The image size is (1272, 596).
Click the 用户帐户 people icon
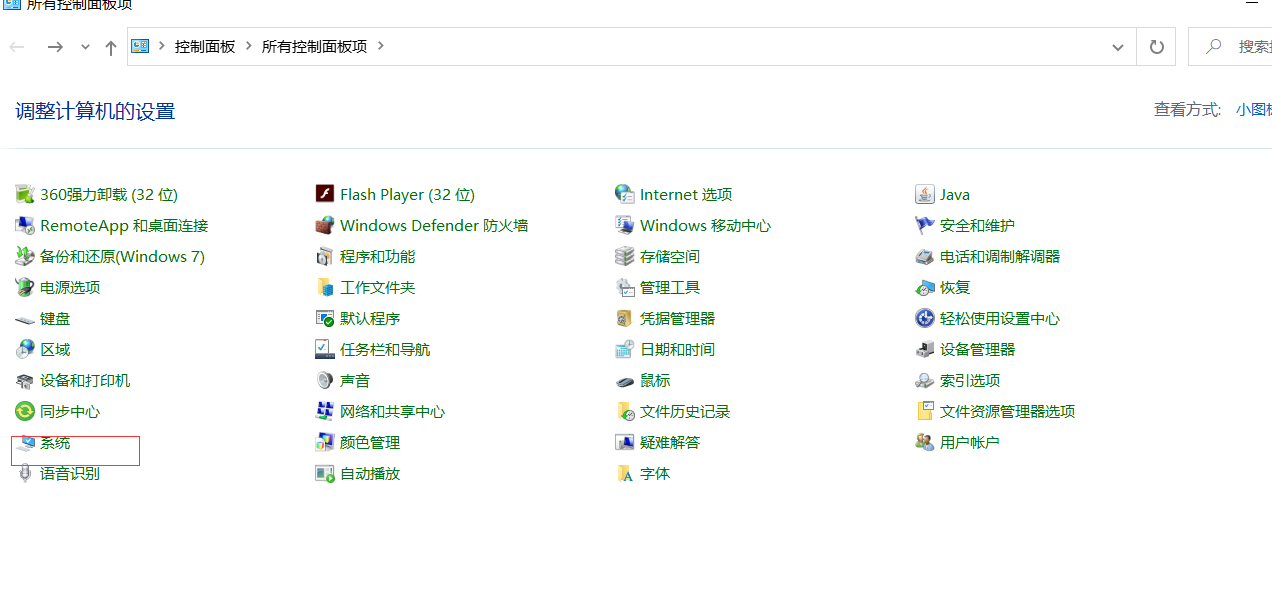click(925, 442)
